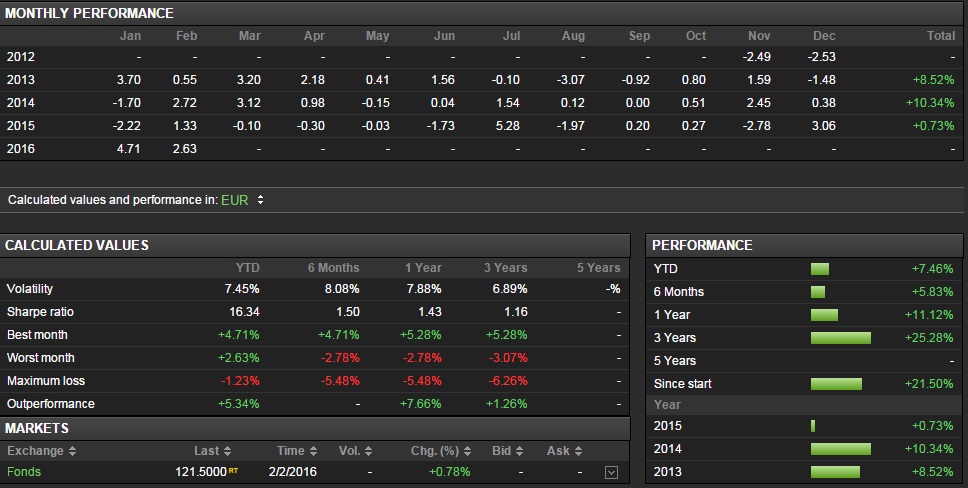Sort markets by Chg. (%) arrows

(x=464, y=451)
